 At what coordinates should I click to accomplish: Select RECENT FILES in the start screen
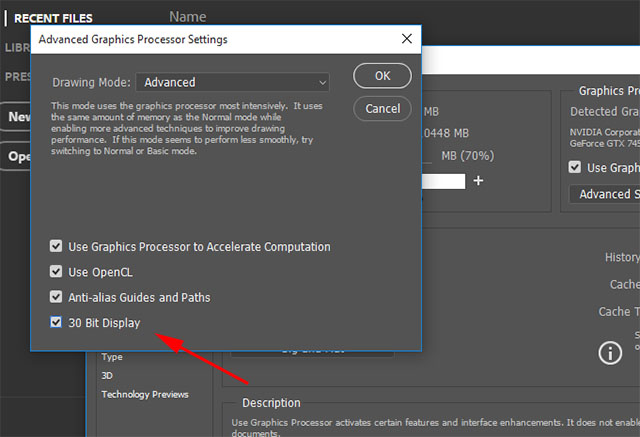(53, 18)
